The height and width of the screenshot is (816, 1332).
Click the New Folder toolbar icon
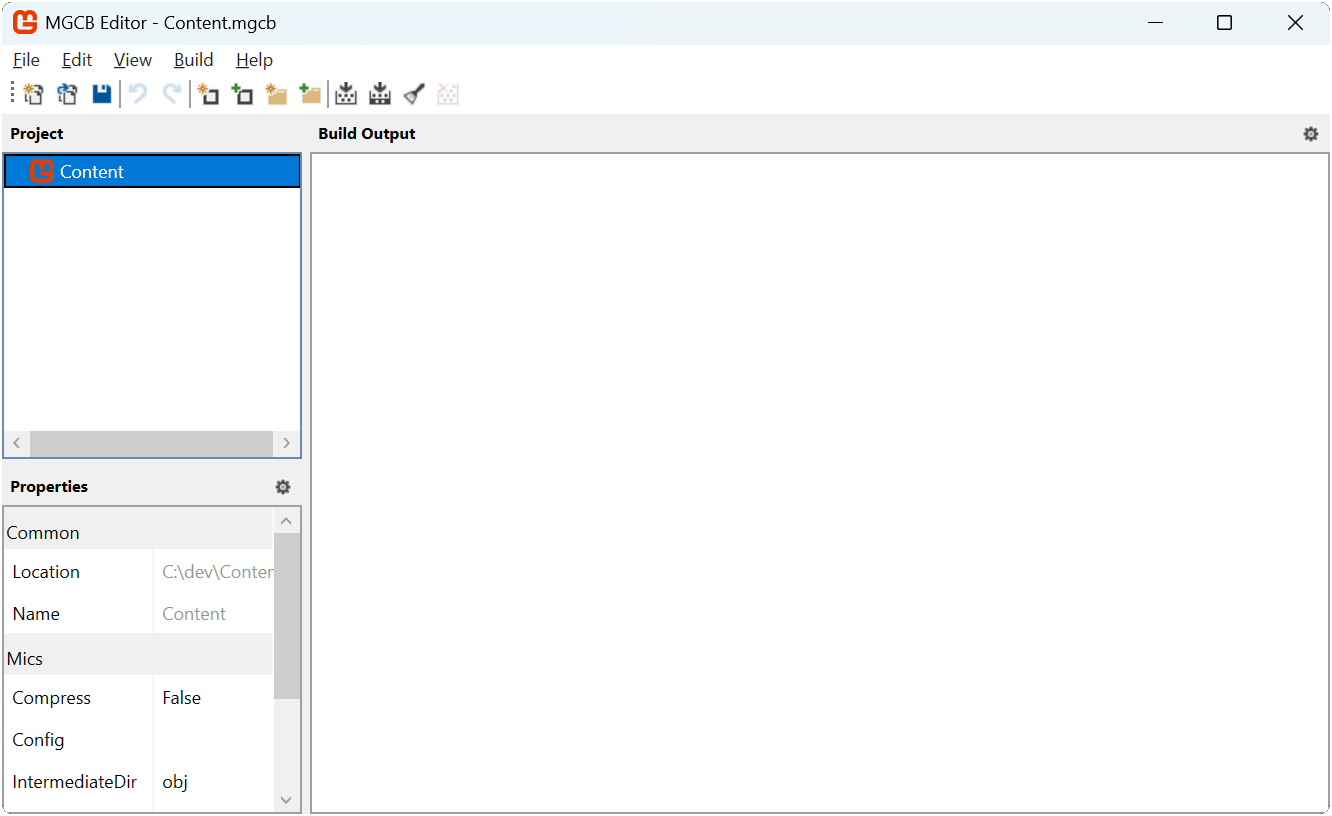276,94
